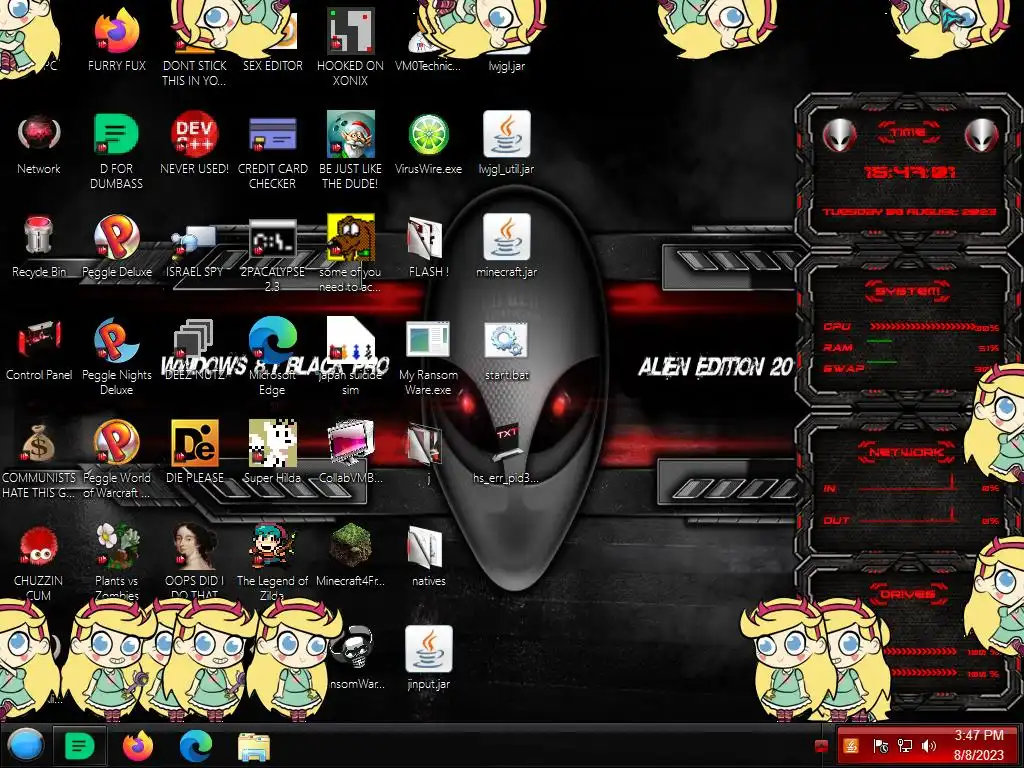1024x768 pixels.
Task: Open OOPS DID I DO THAT portrait icon
Action: coord(194,546)
